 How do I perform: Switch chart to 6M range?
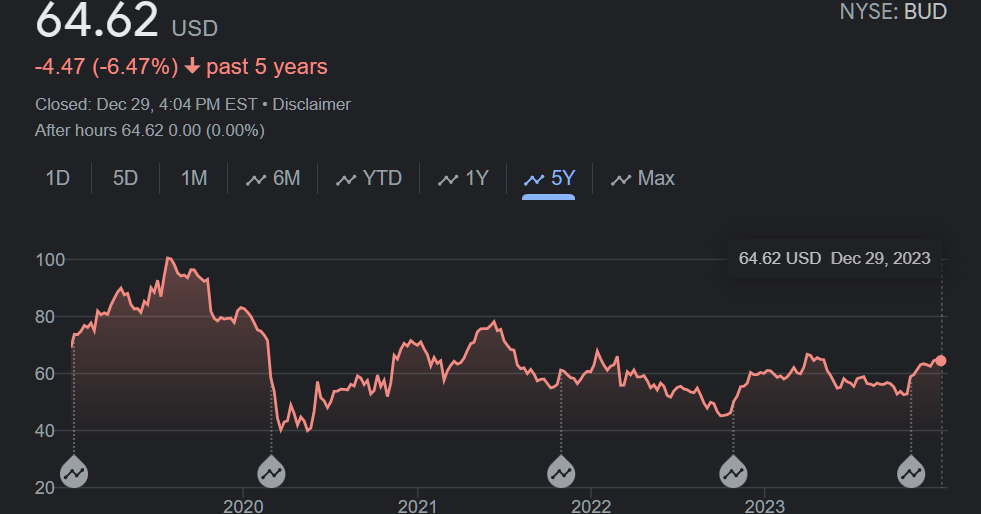273,178
